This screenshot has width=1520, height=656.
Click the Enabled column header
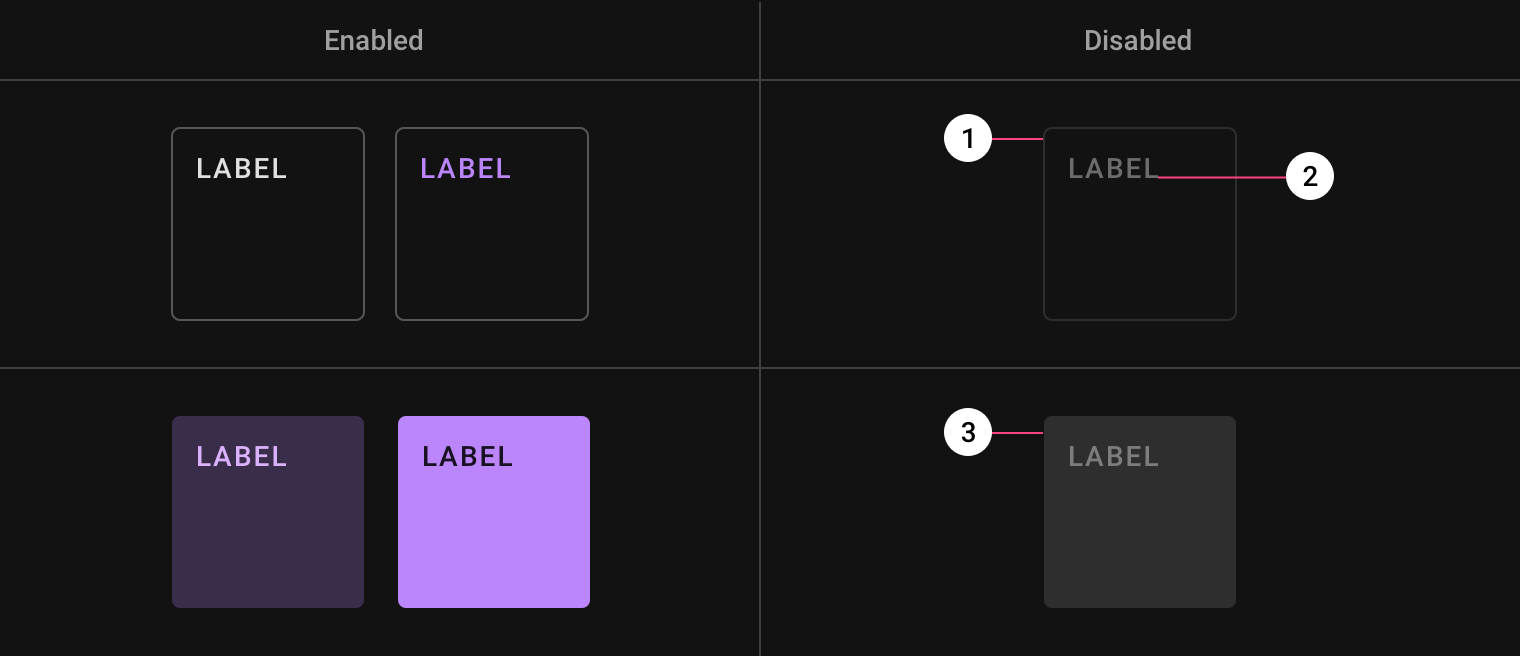pyautogui.click(x=374, y=41)
